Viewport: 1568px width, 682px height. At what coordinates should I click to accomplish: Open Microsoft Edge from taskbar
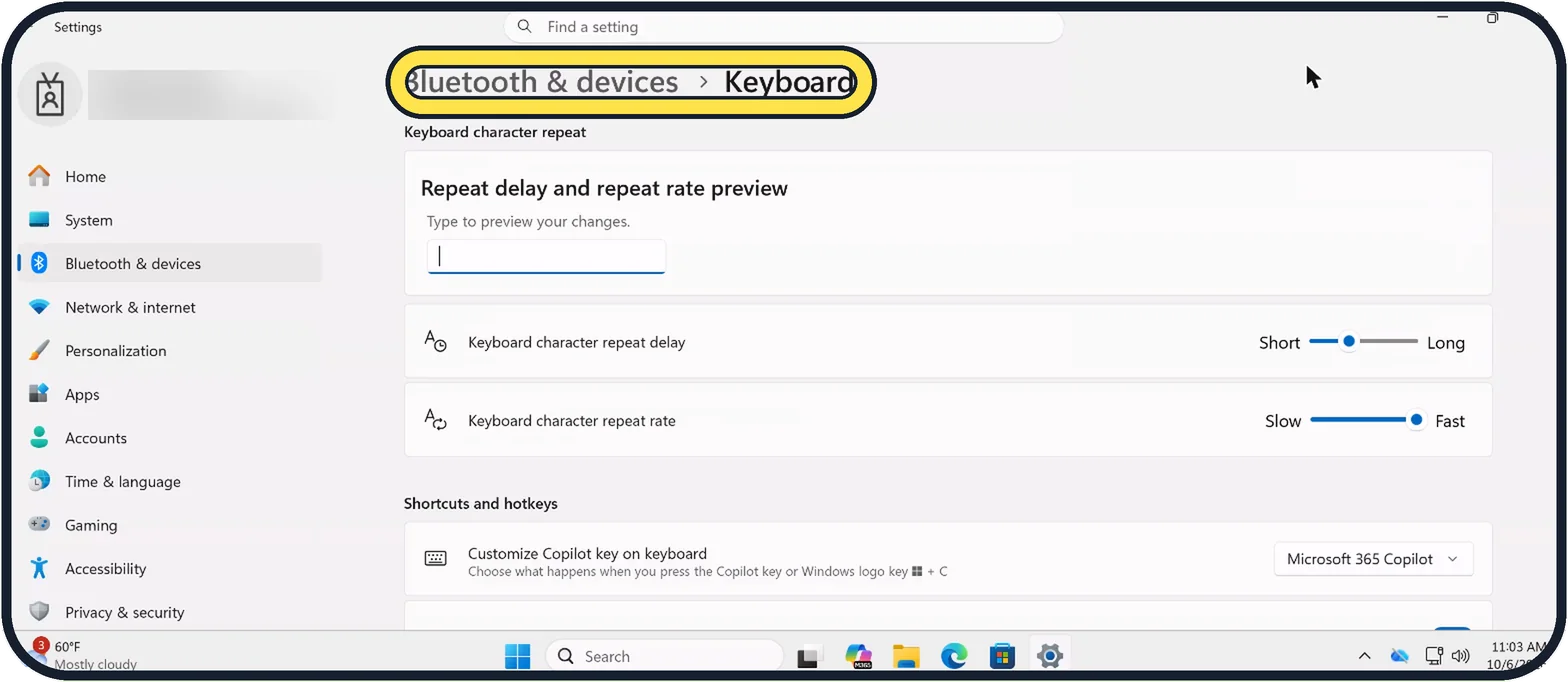pos(954,656)
